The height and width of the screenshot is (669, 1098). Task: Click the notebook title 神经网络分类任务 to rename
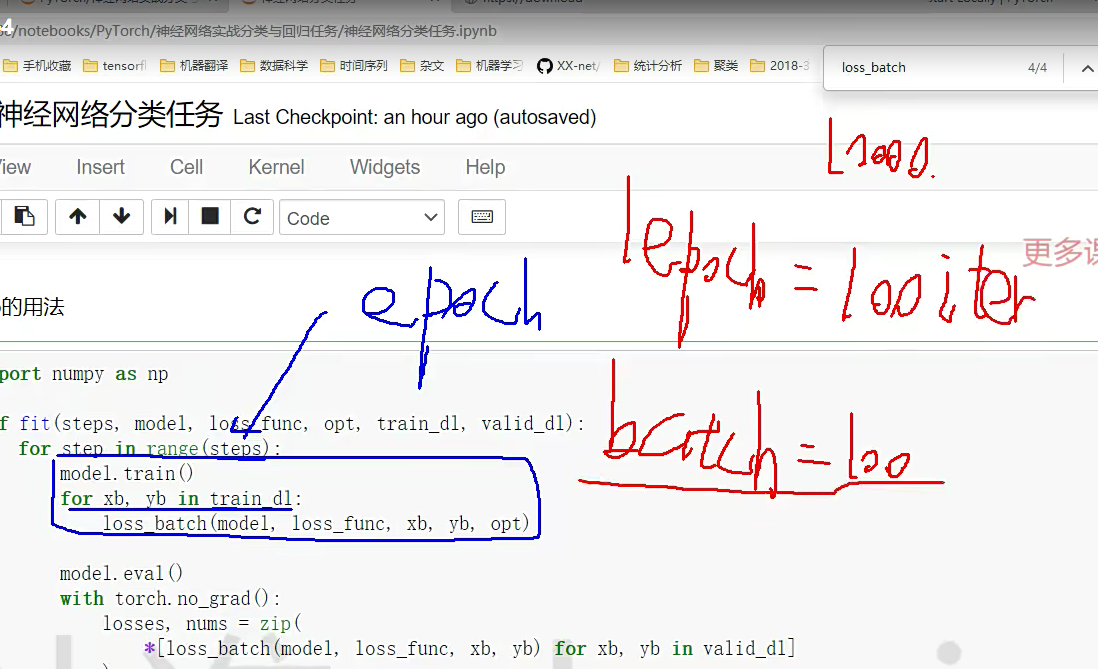point(110,116)
